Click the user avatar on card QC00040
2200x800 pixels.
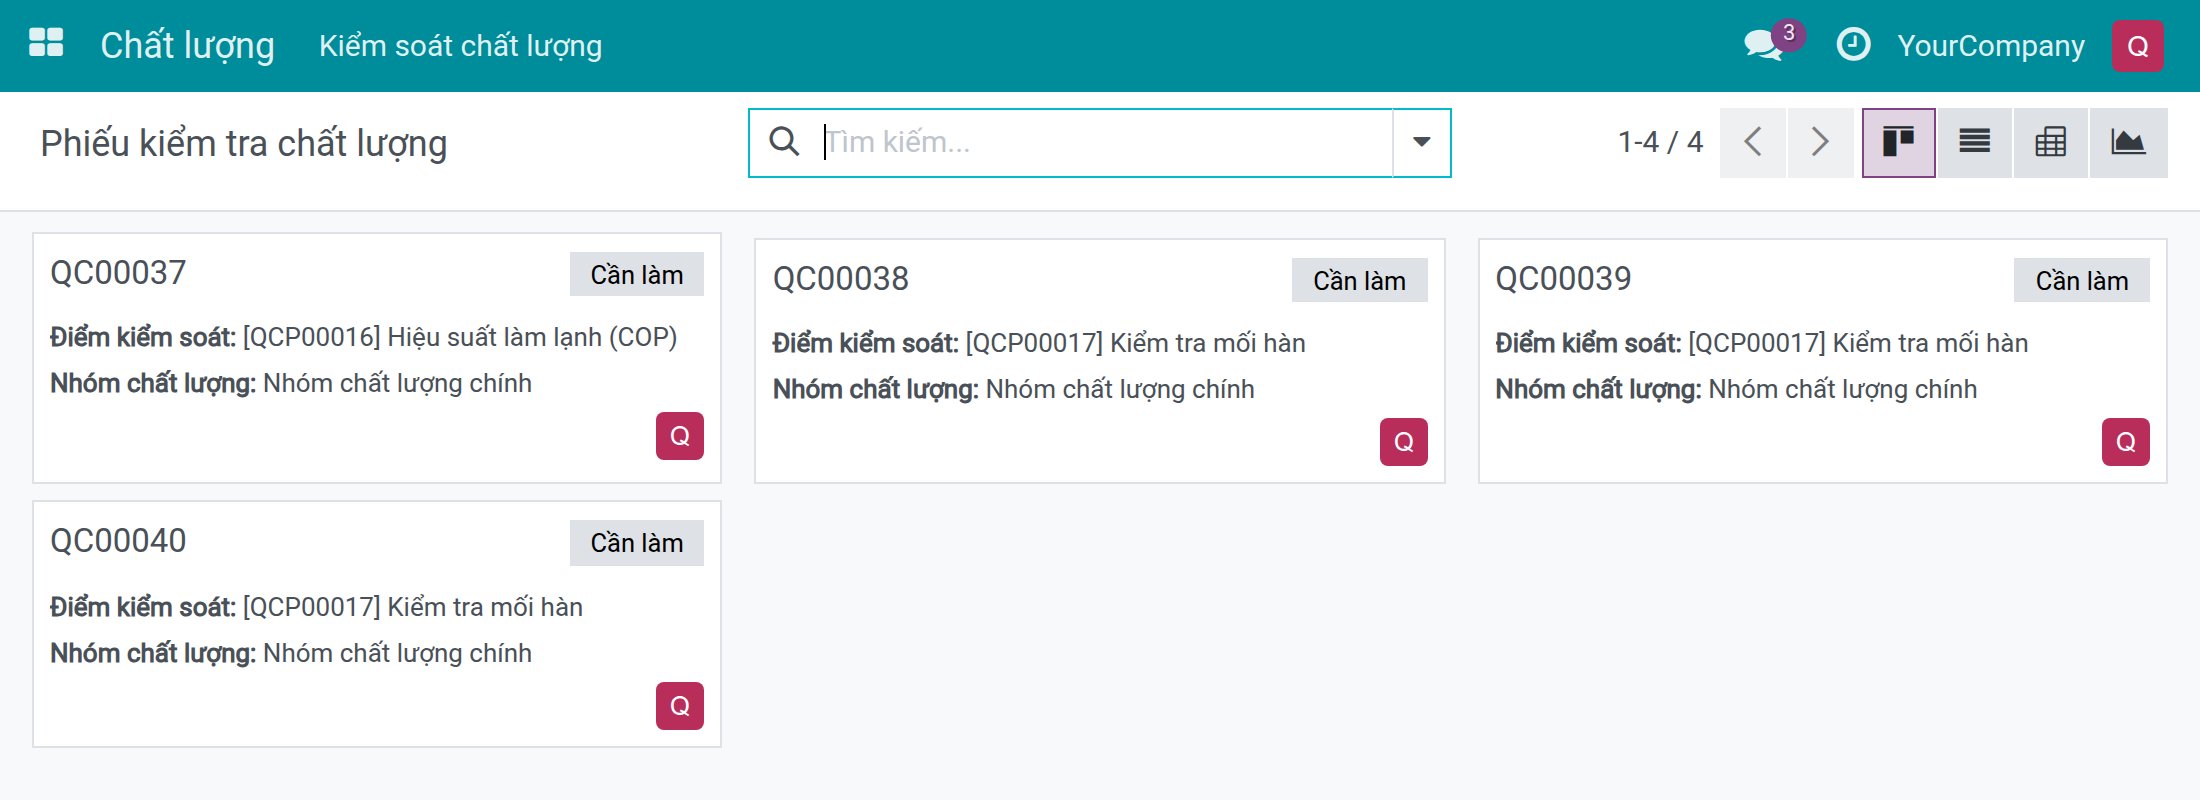pos(680,706)
